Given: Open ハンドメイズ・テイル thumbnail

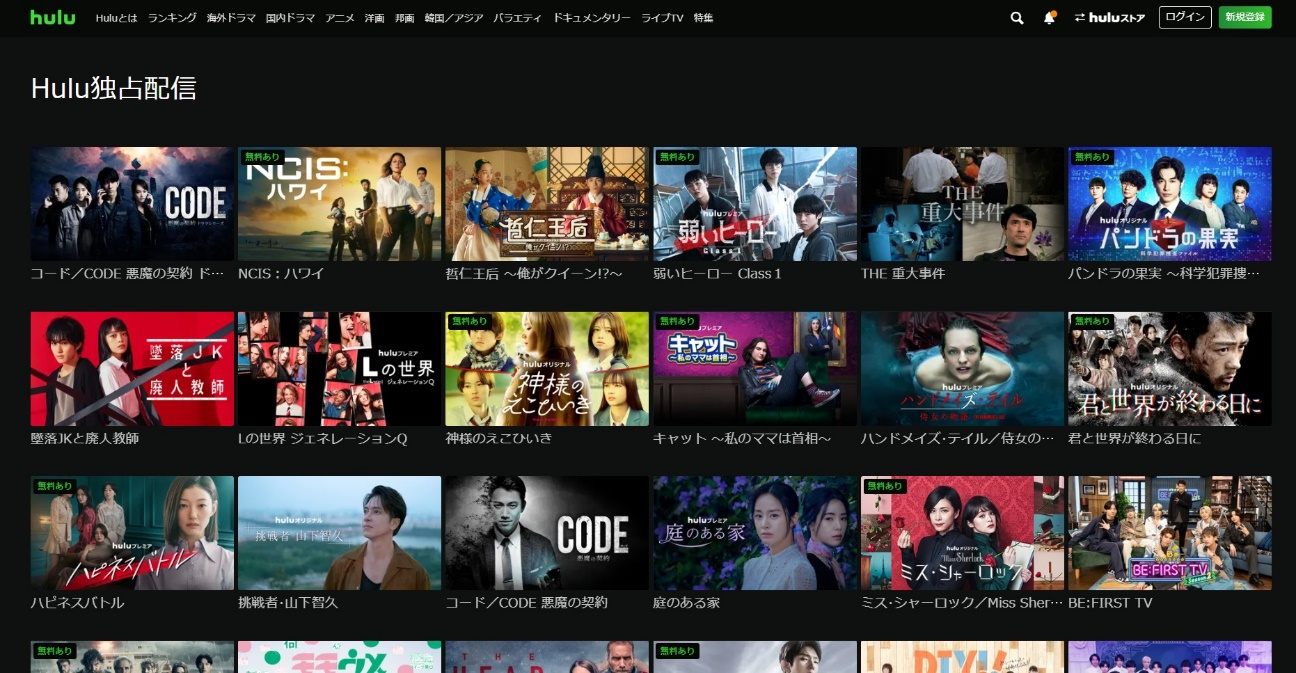Looking at the screenshot, I should click(x=963, y=369).
